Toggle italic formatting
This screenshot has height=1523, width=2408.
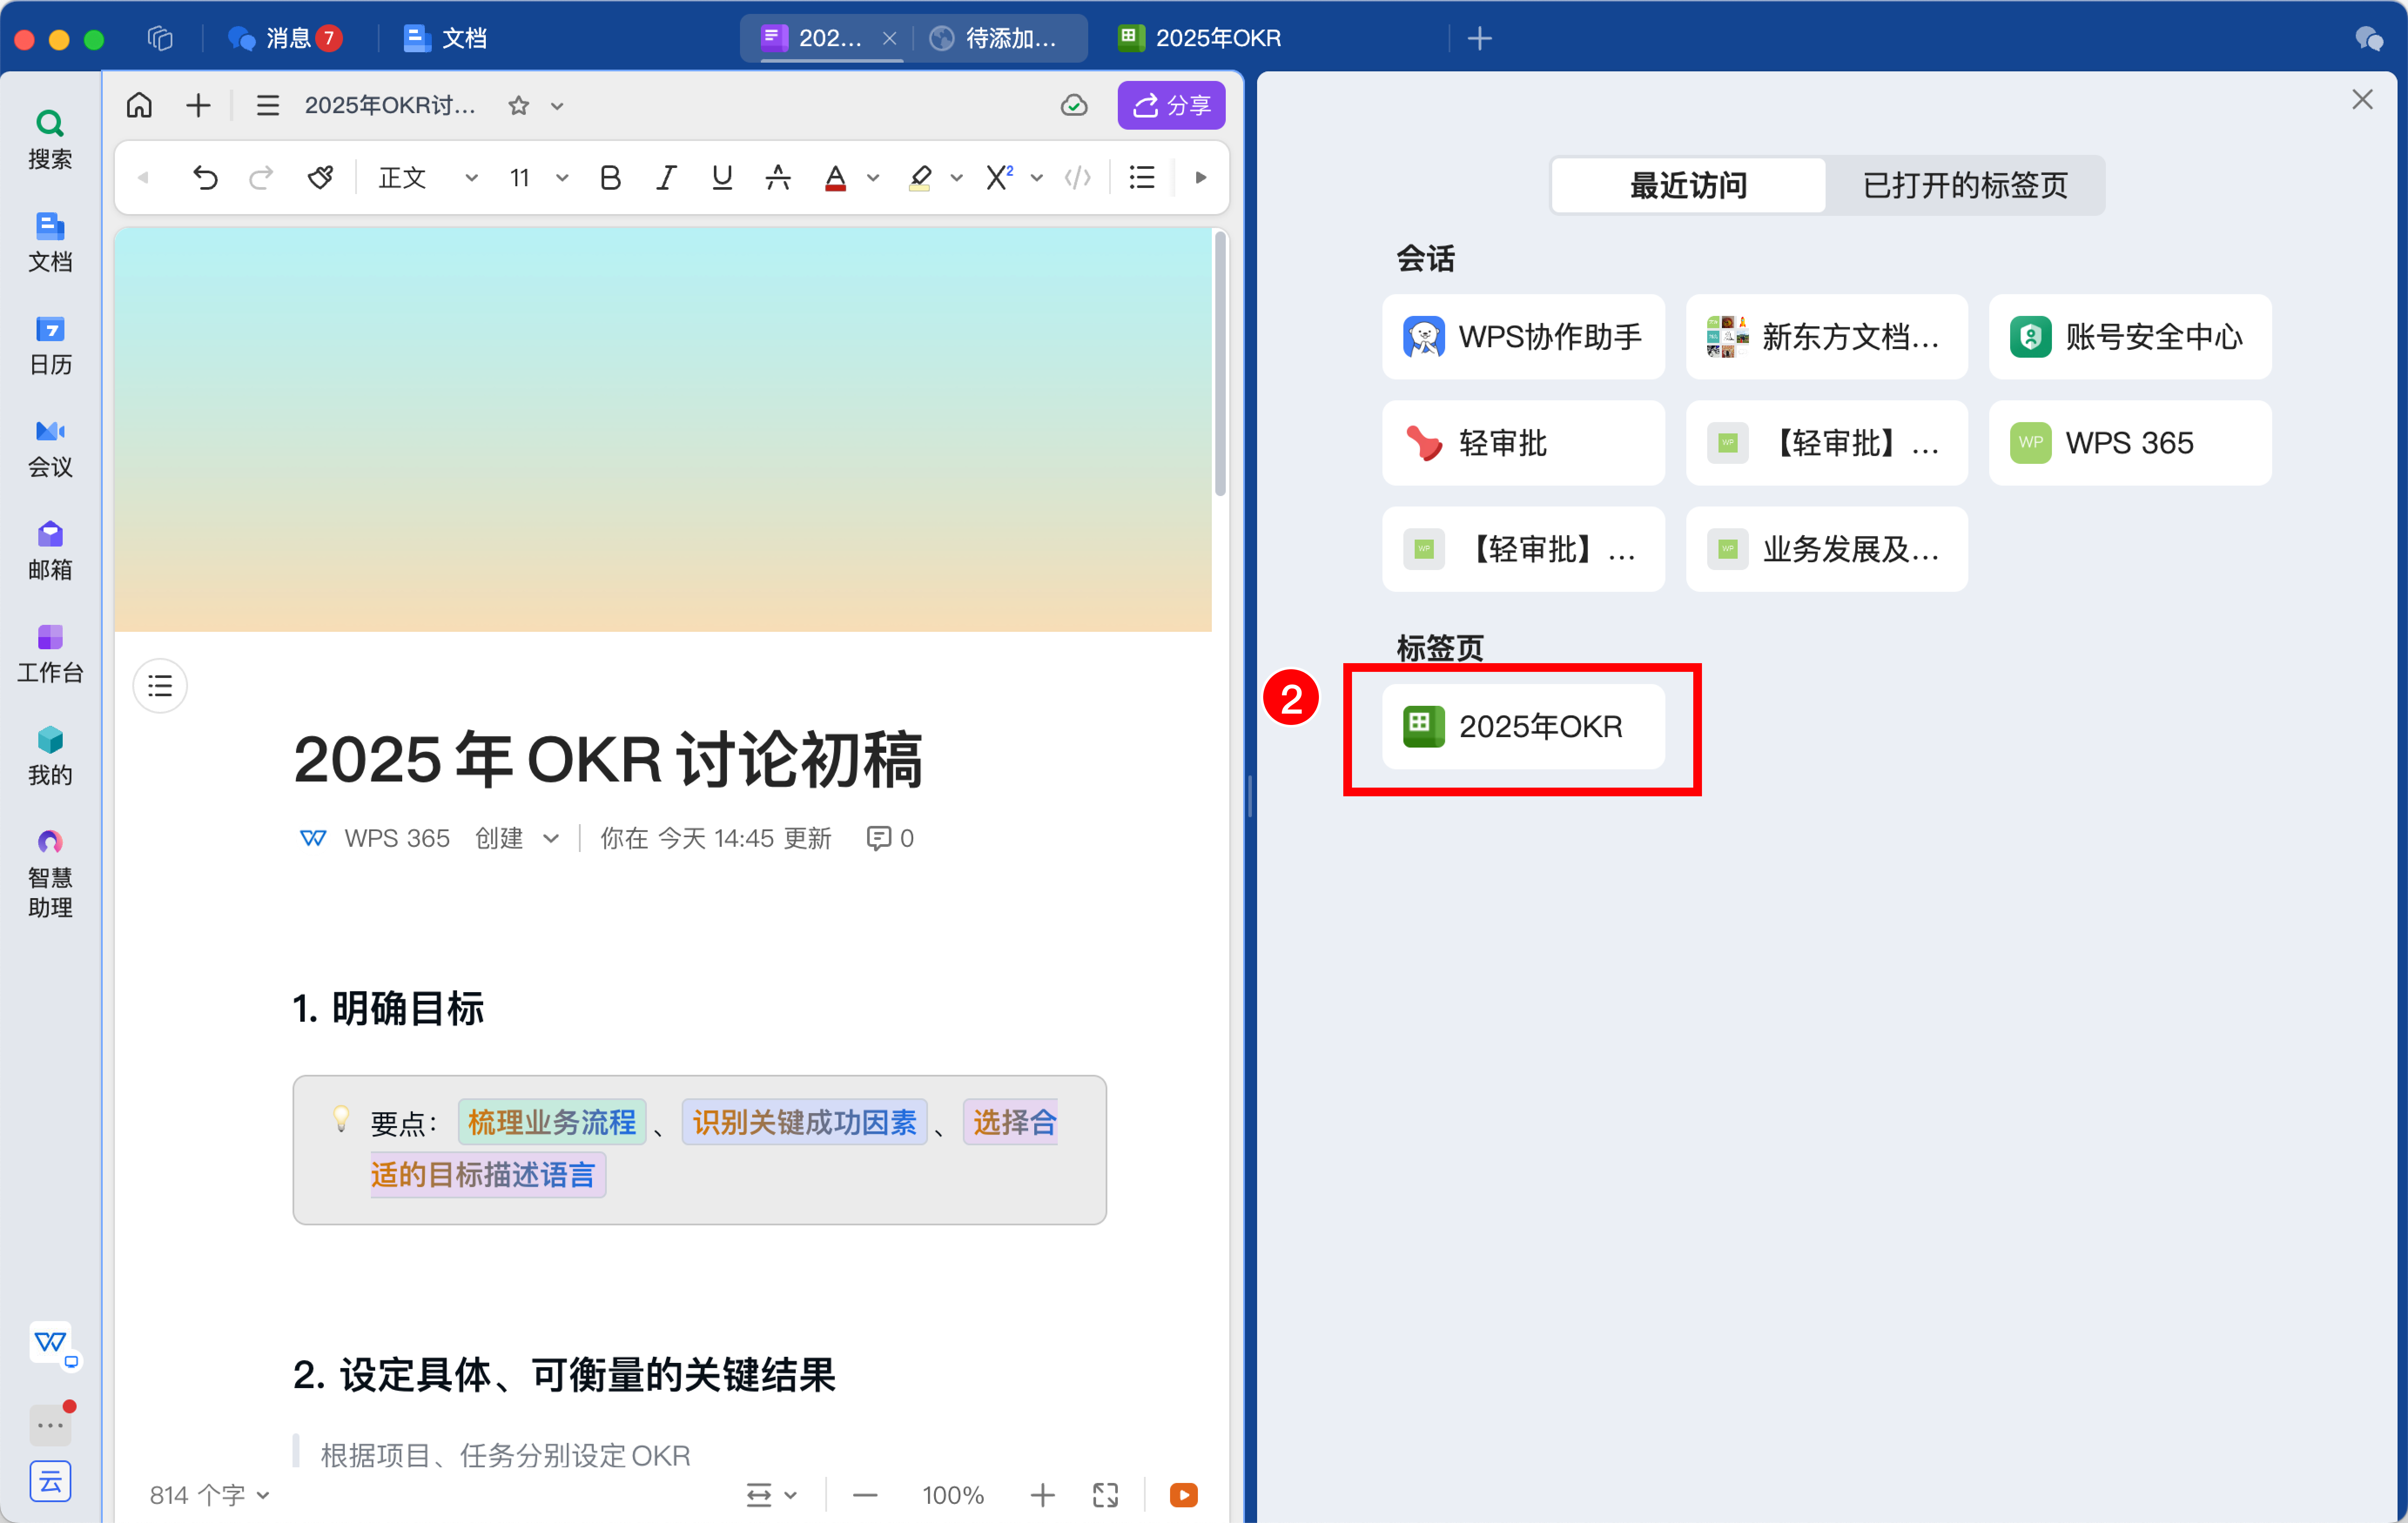(x=666, y=178)
